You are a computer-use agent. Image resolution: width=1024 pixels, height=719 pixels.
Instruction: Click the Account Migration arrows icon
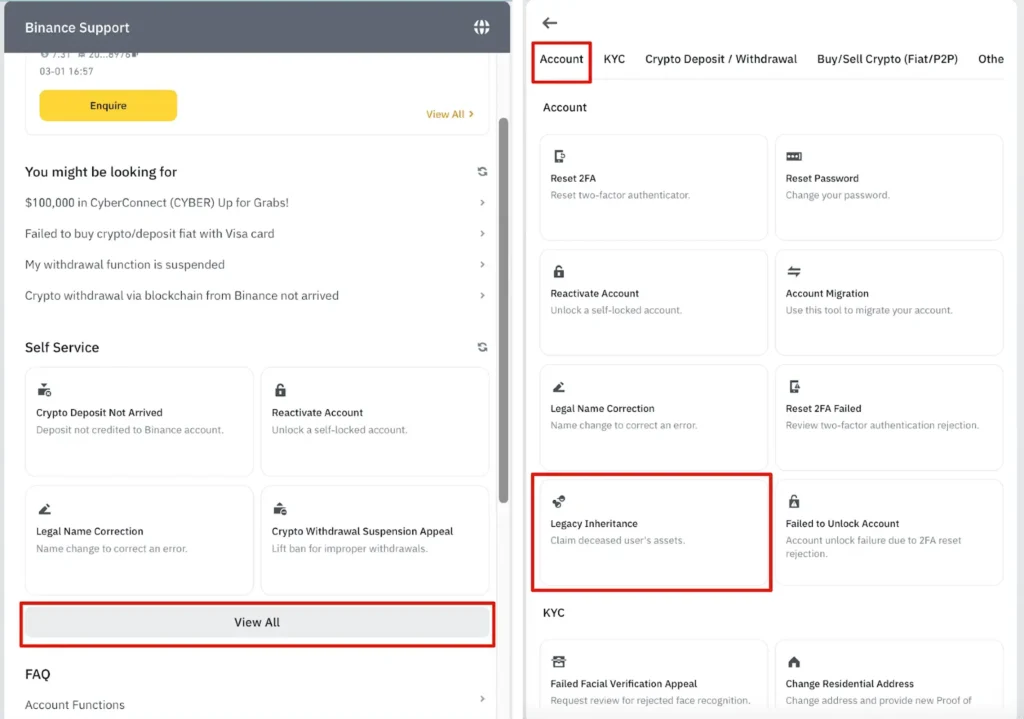[794, 272]
